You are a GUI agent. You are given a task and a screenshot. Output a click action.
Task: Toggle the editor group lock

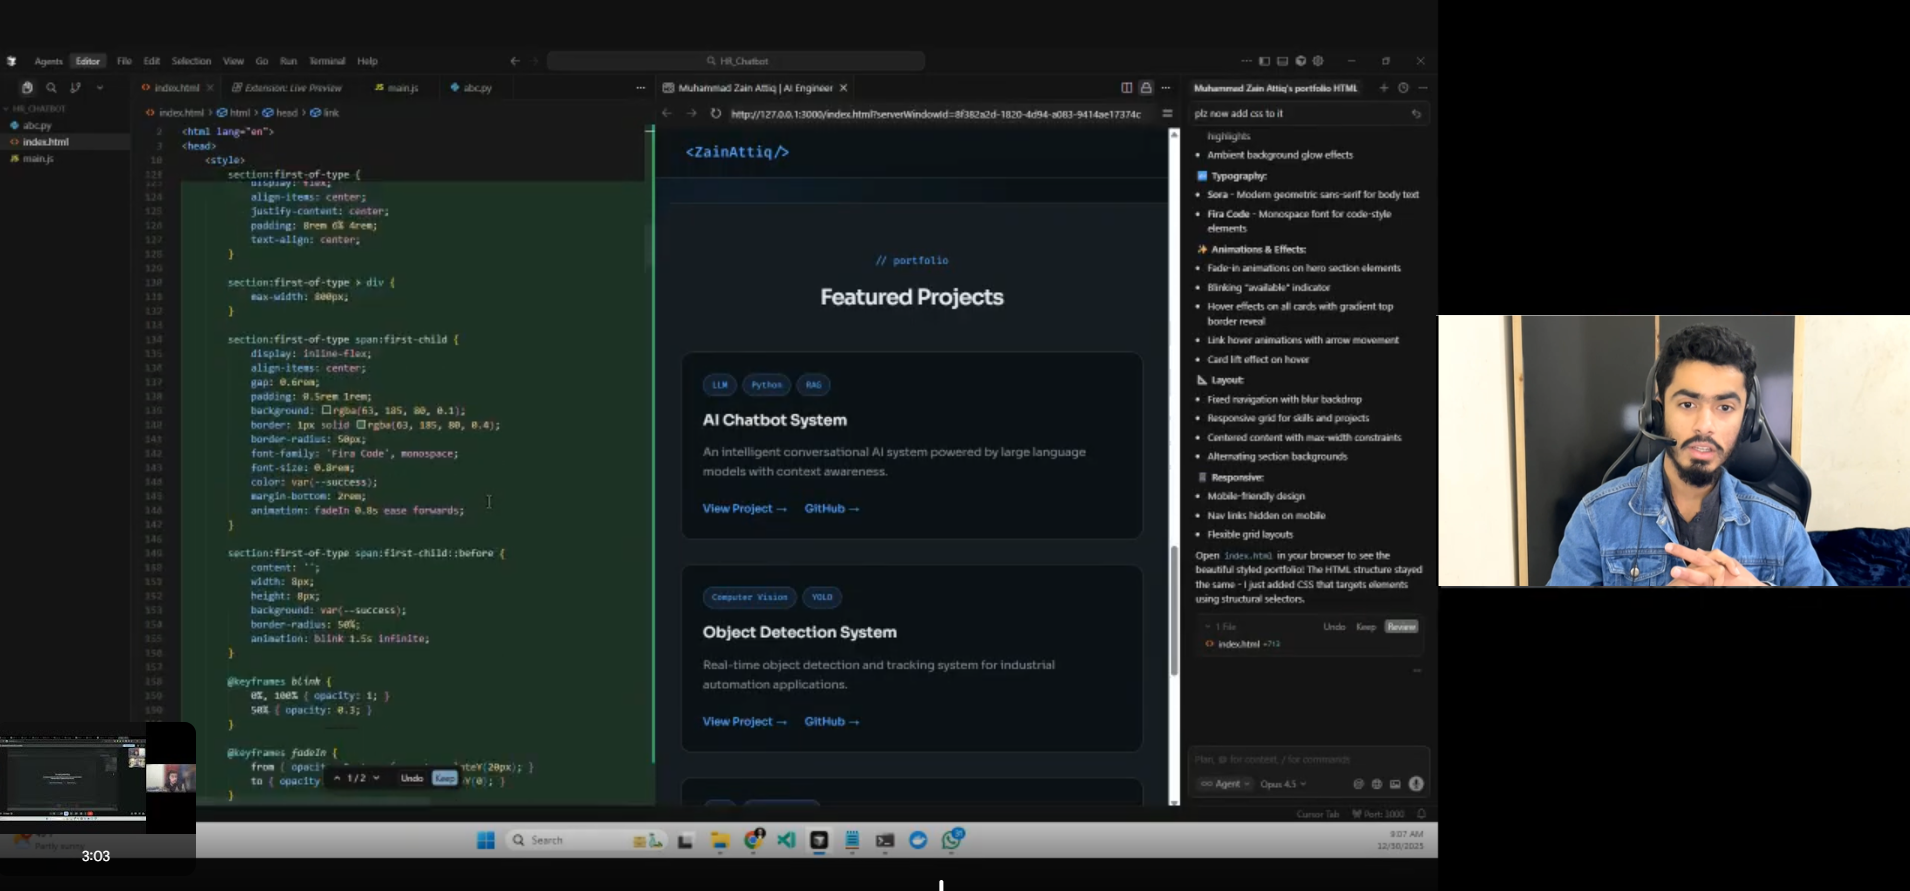1146,88
